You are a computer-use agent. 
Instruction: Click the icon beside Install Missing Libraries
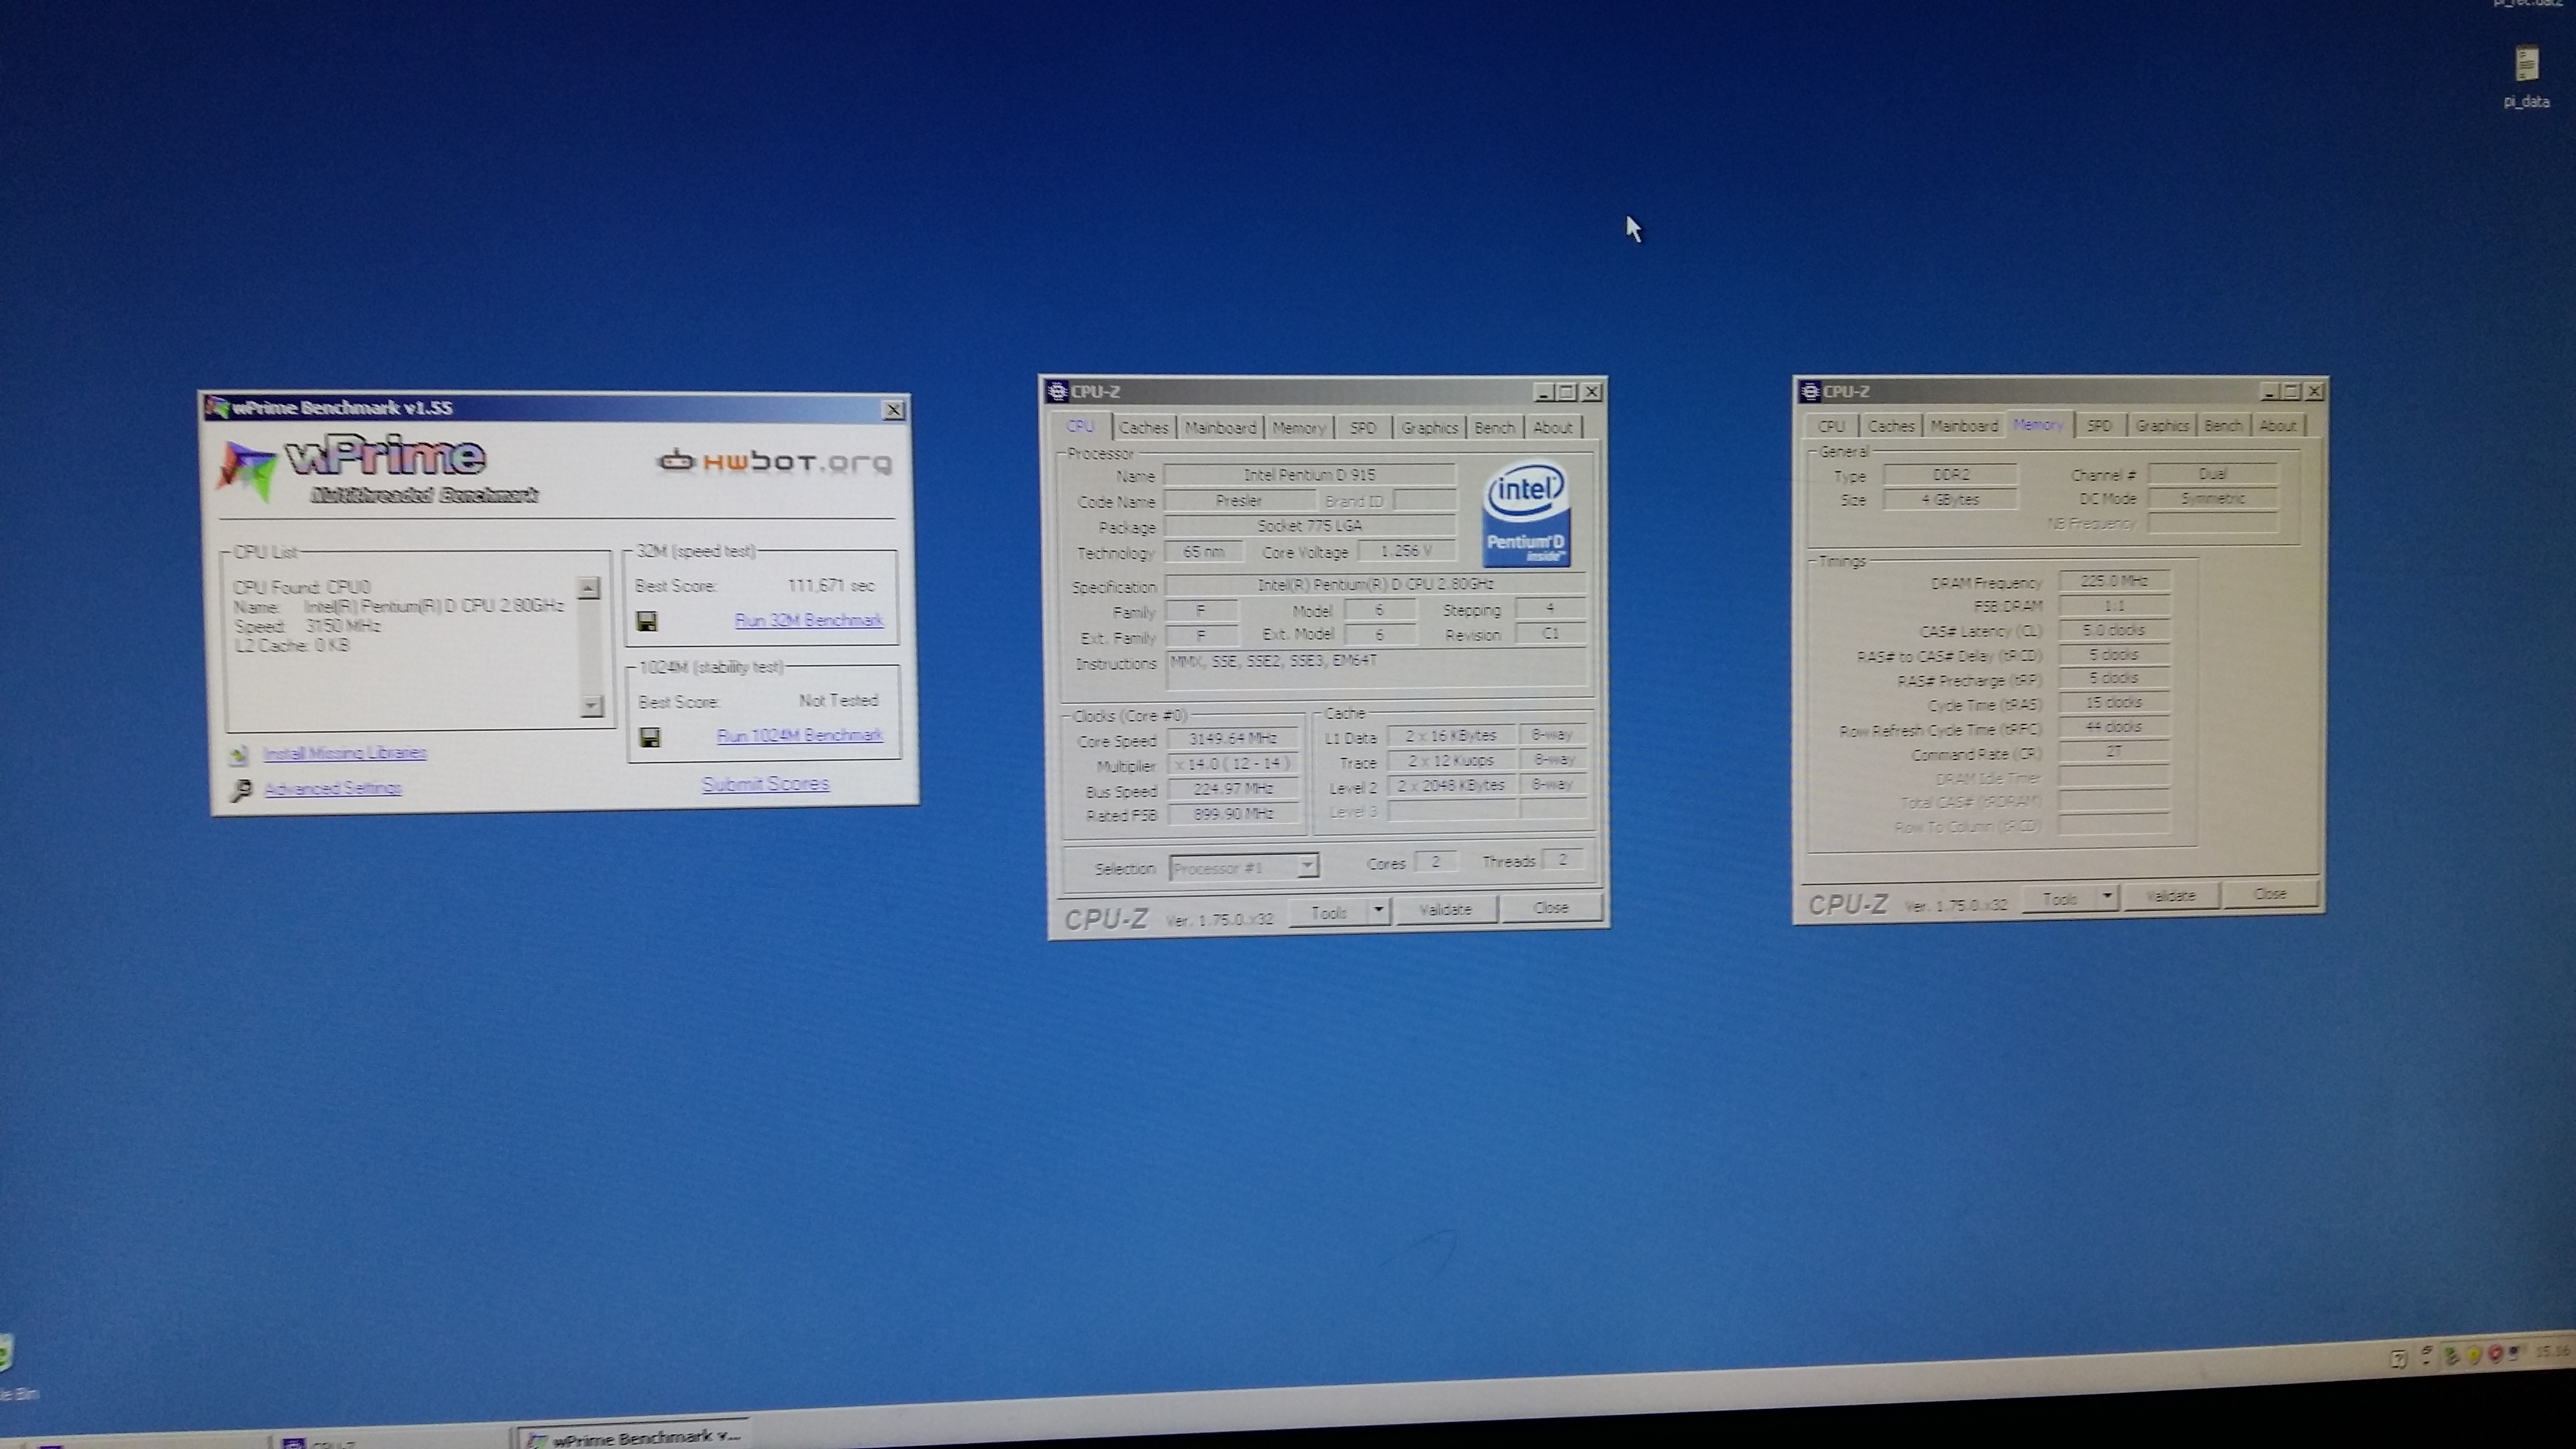click(x=238, y=754)
